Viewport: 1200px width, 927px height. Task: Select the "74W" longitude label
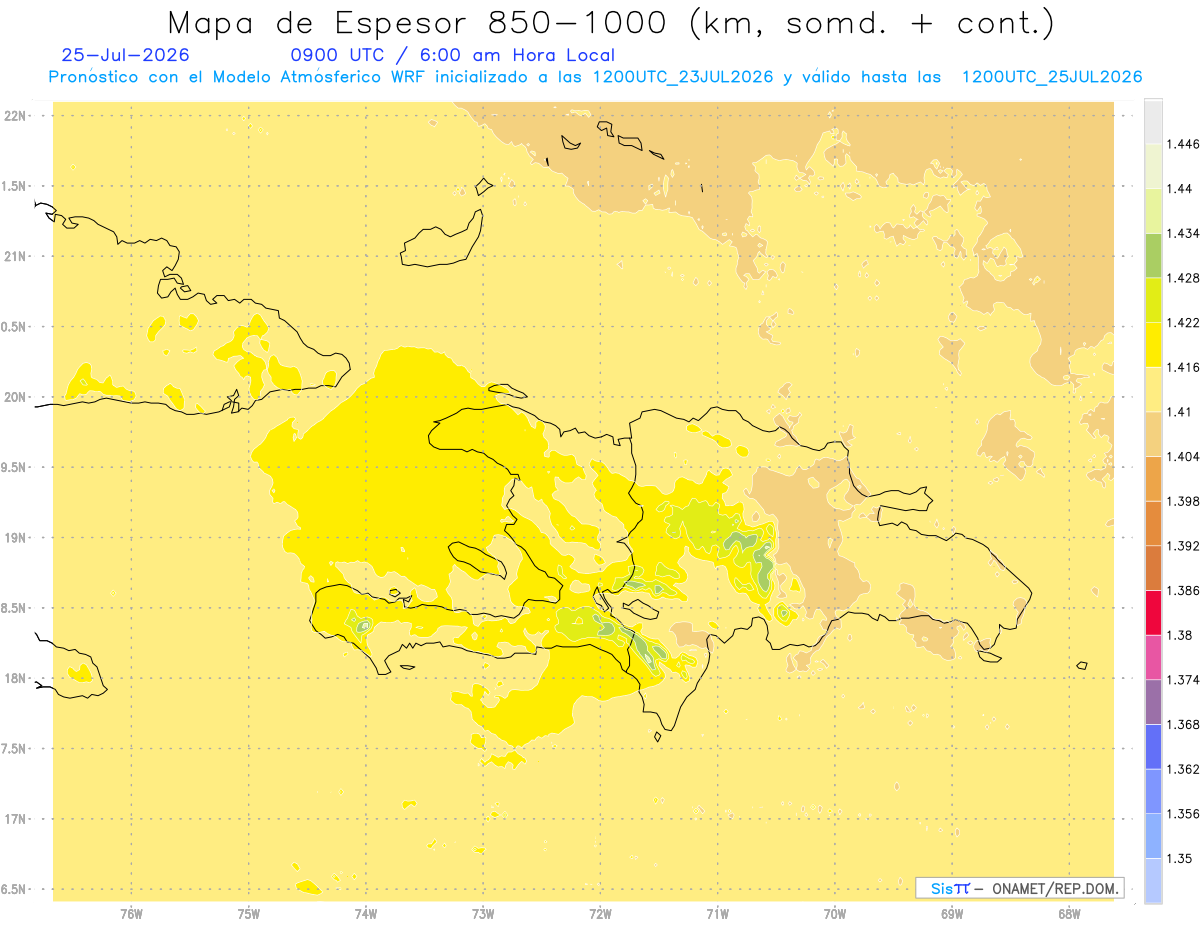point(366,915)
